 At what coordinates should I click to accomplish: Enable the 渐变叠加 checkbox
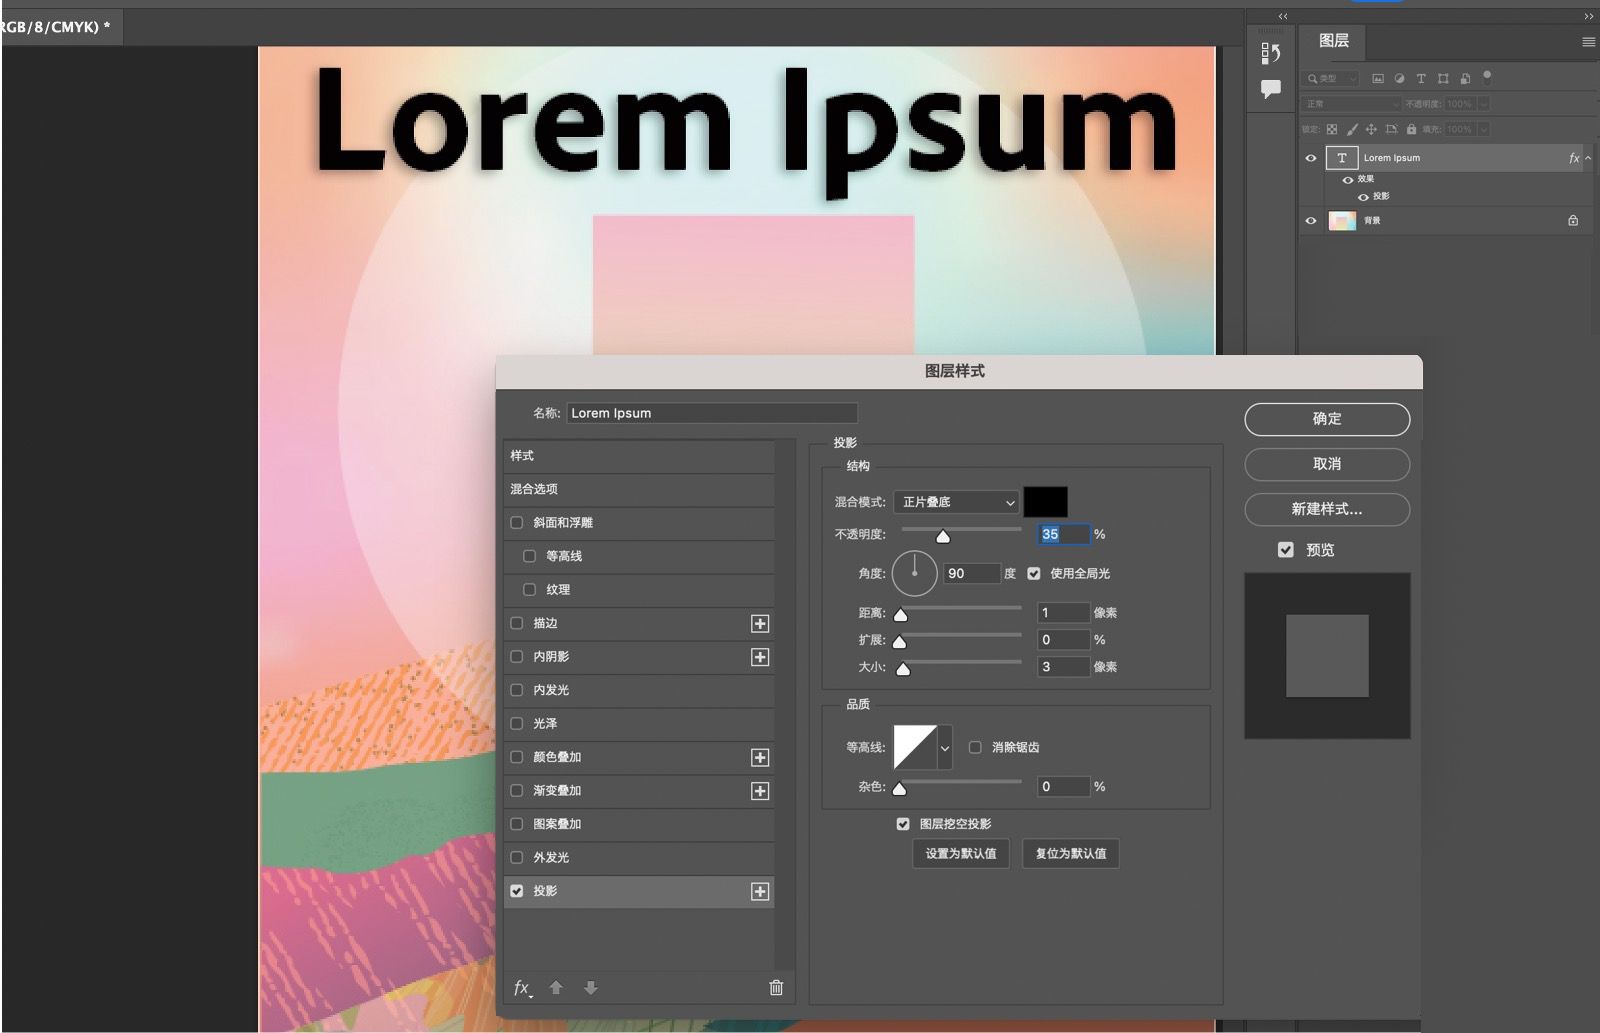[x=517, y=790]
